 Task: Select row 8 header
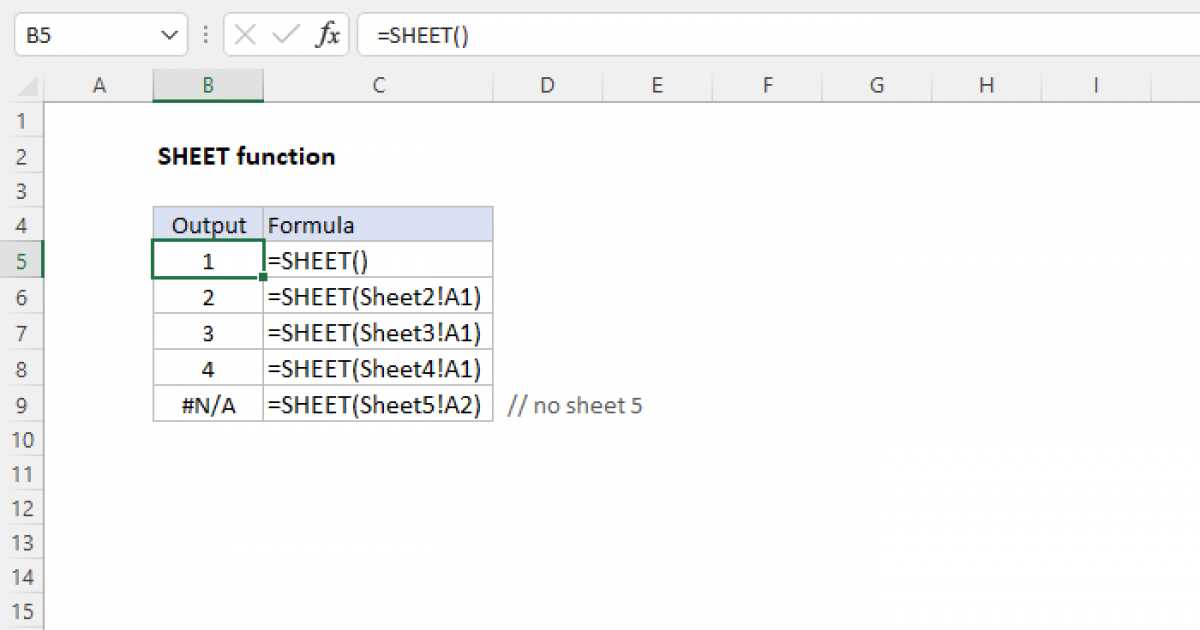pos(22,368)
